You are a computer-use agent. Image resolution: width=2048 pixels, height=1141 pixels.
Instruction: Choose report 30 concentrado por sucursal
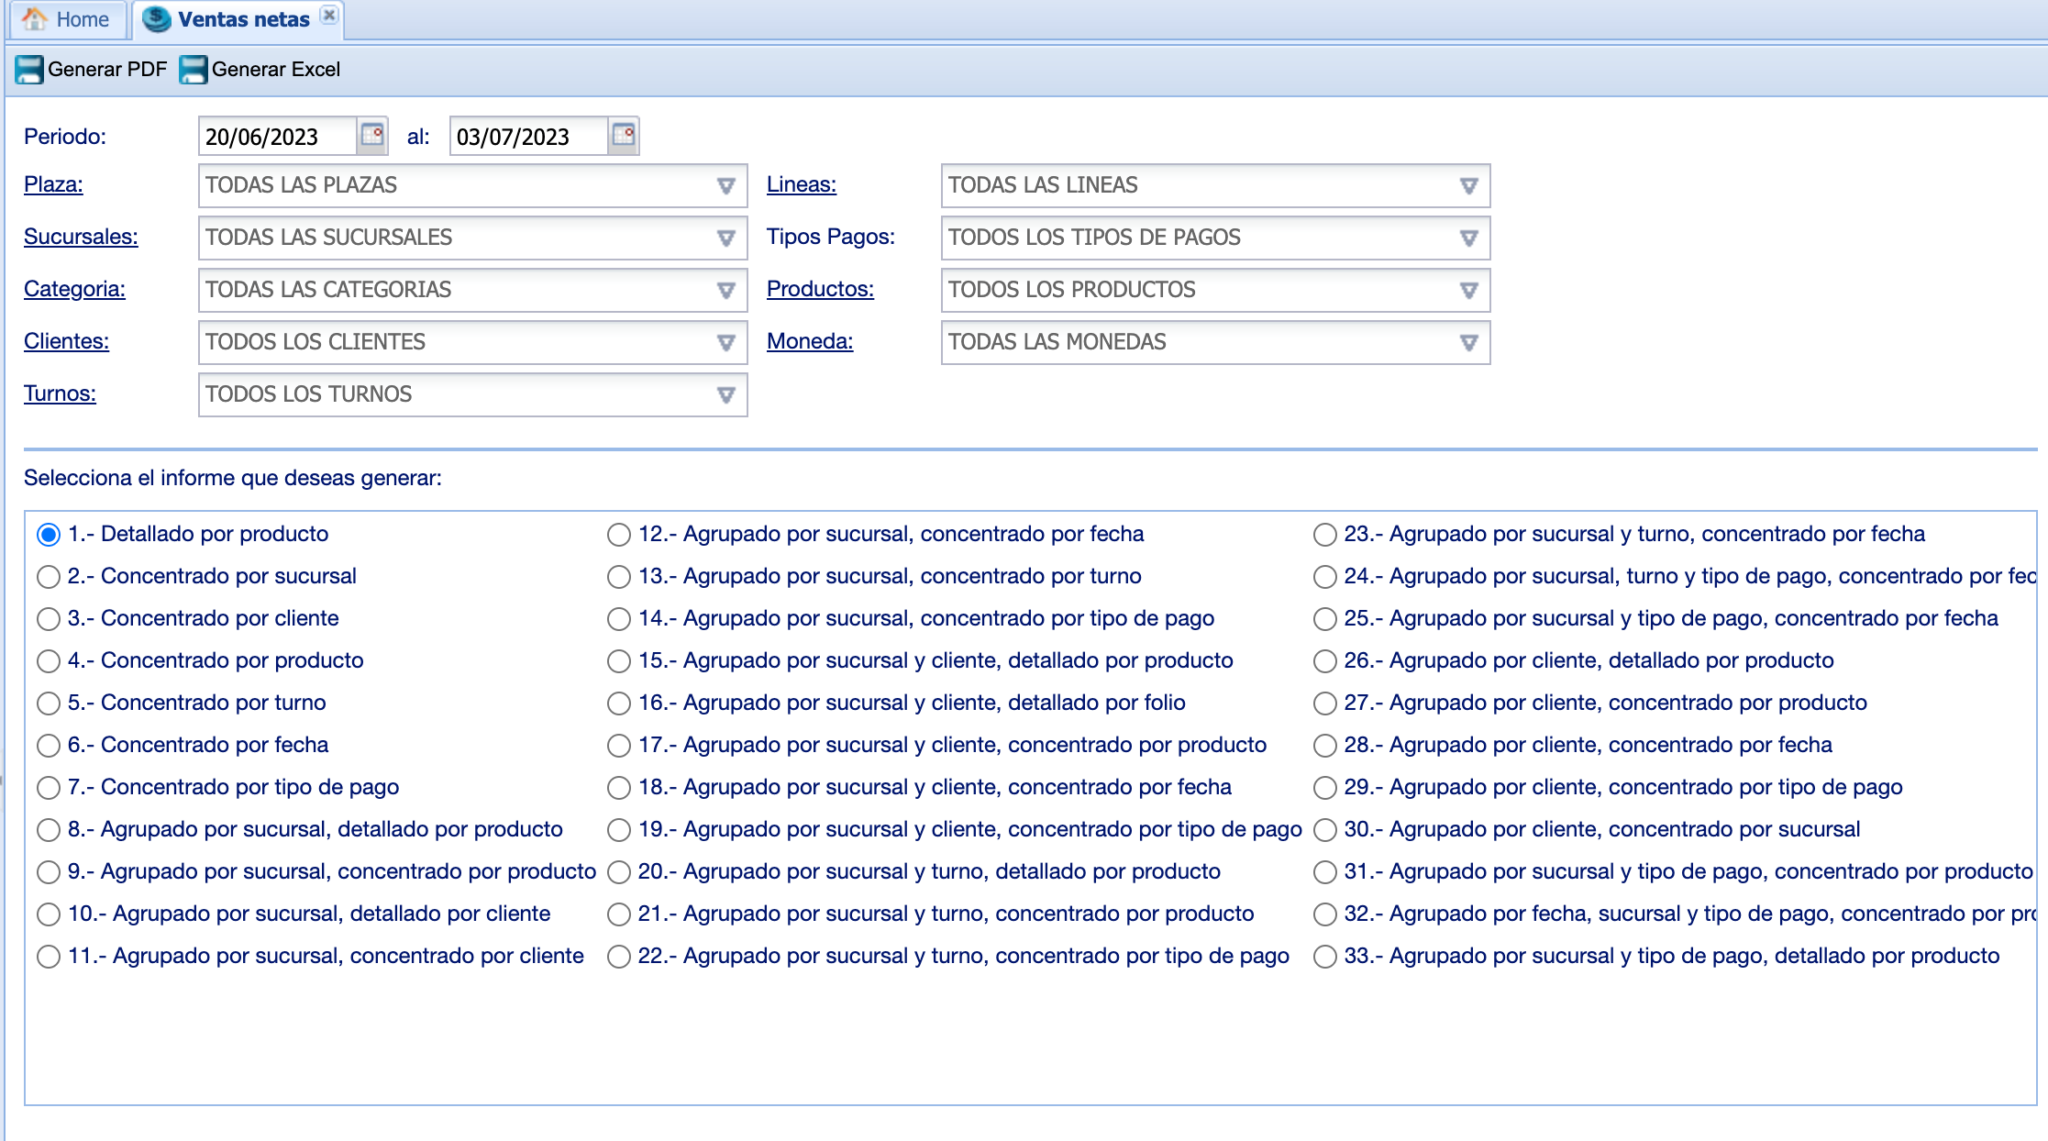(1325, 830)
